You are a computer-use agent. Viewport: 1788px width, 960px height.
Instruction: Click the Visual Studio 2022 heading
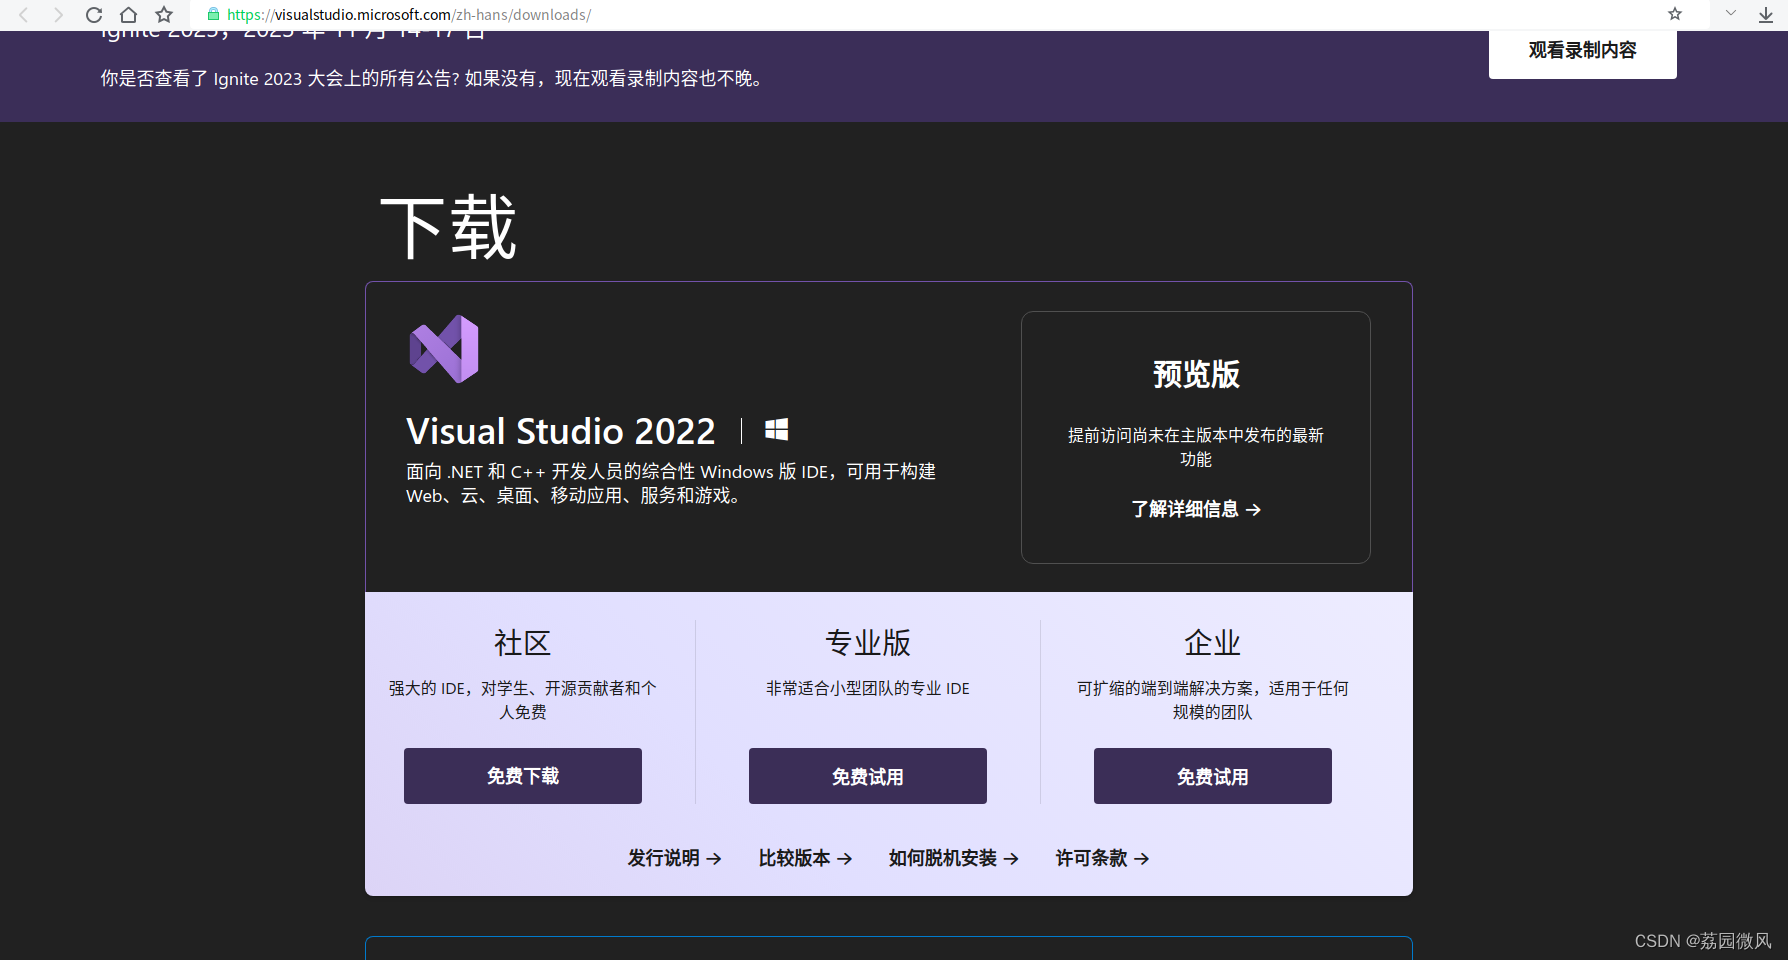click(561, 431)
